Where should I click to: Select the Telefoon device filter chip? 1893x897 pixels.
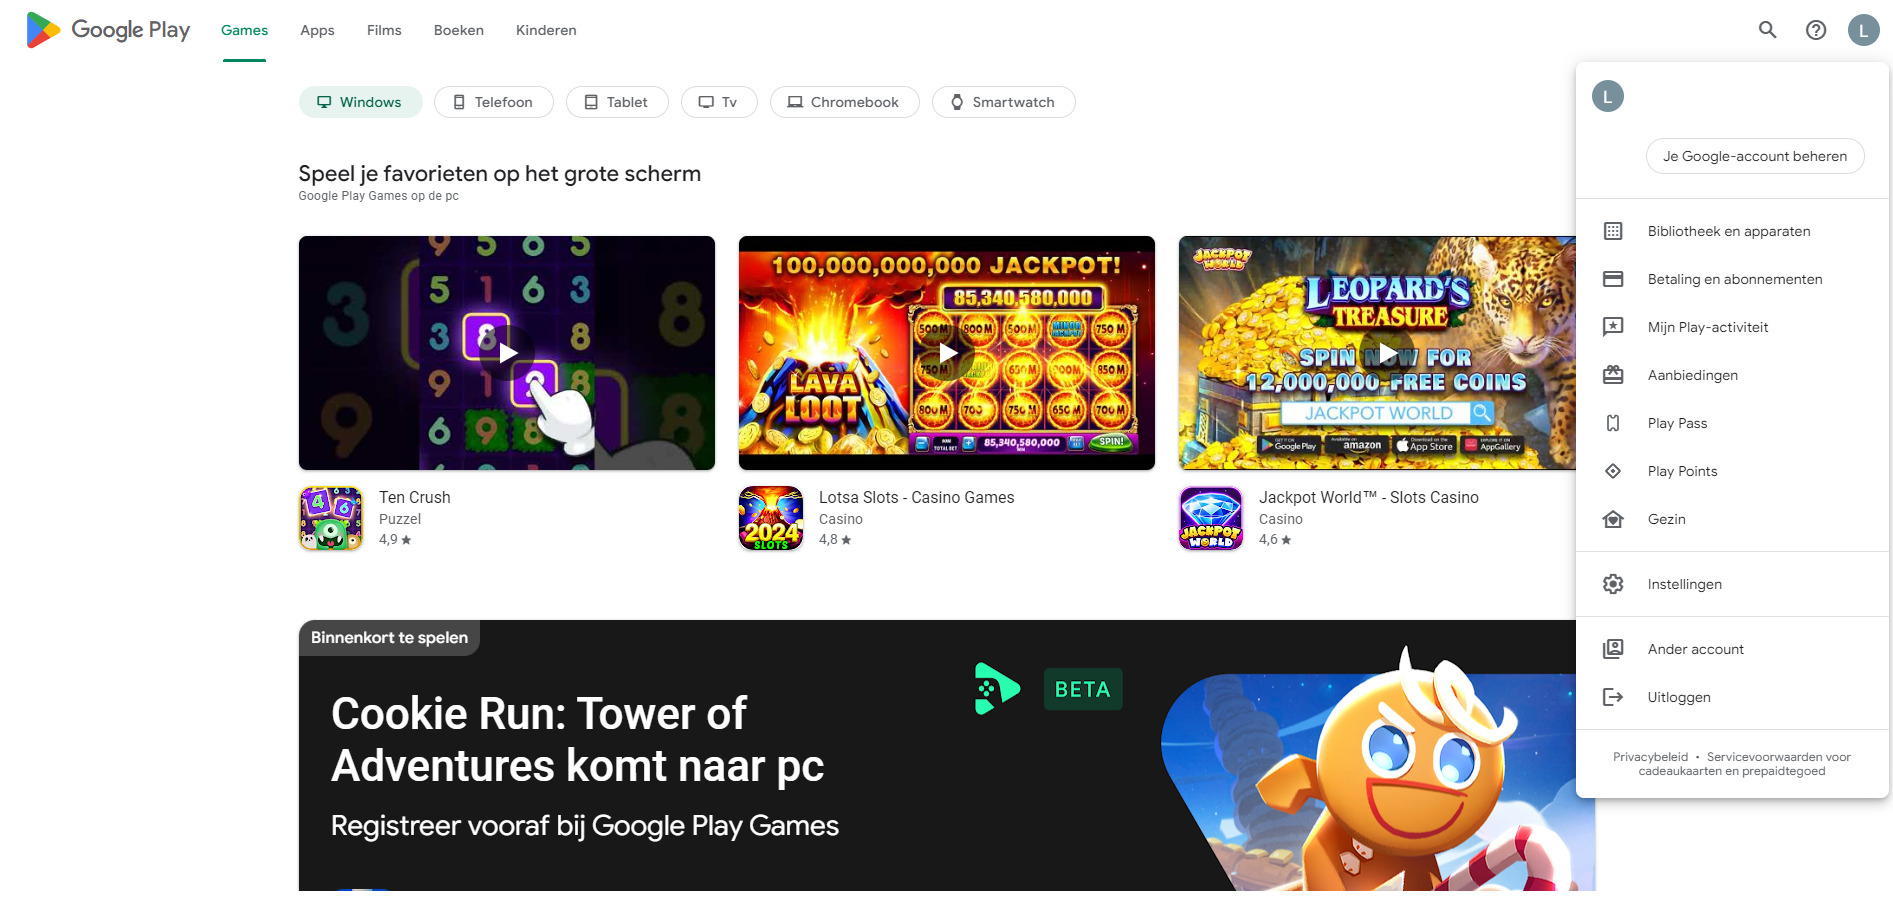point(494,102)
